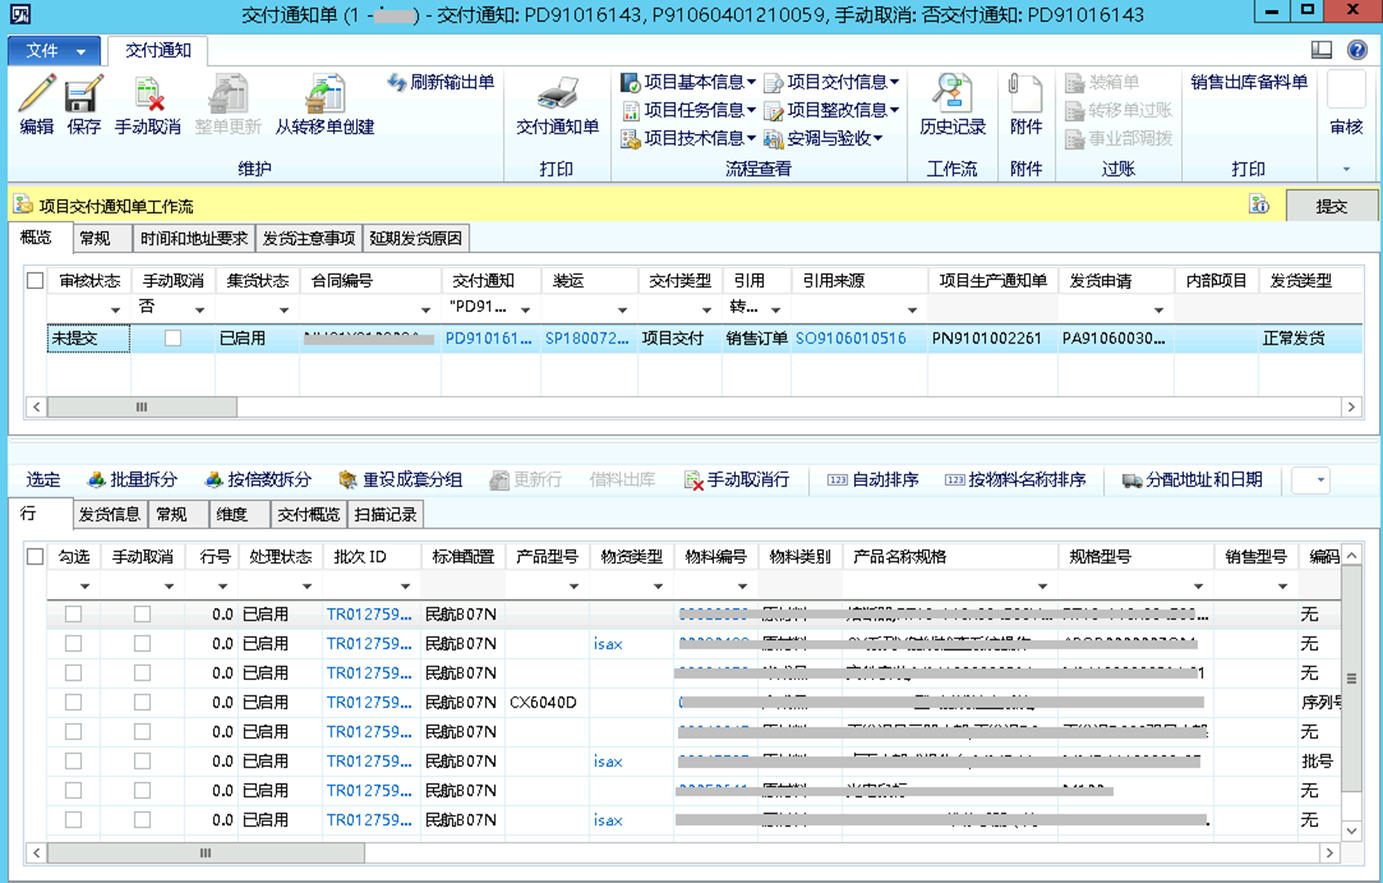Viewport: 1383px width, 883px height.
Task: Open first TR012759... batch link
Action: pos(369,614)
